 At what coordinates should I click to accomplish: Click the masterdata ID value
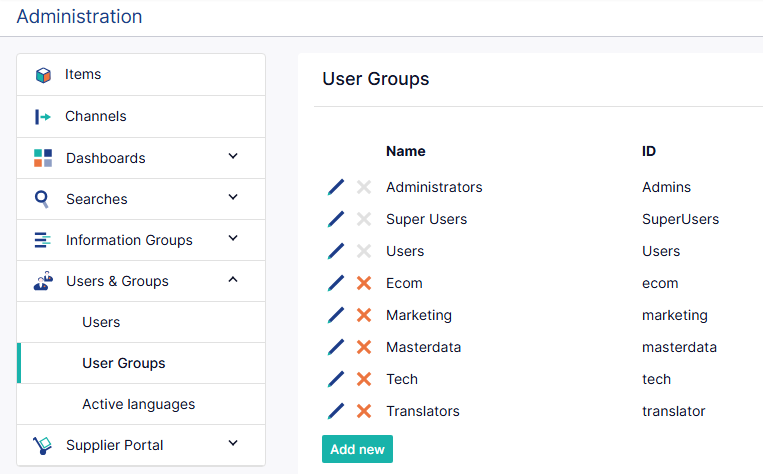679,347
